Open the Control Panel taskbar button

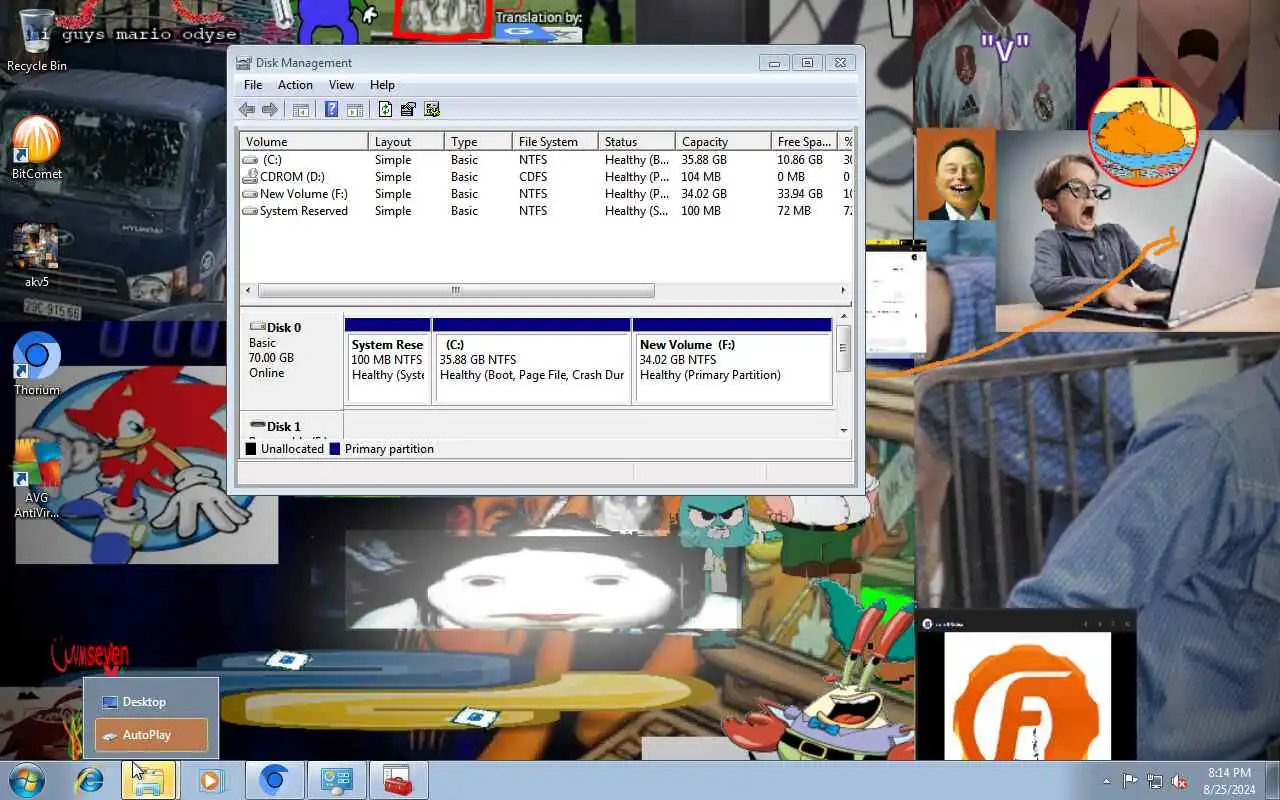[336, 780]
